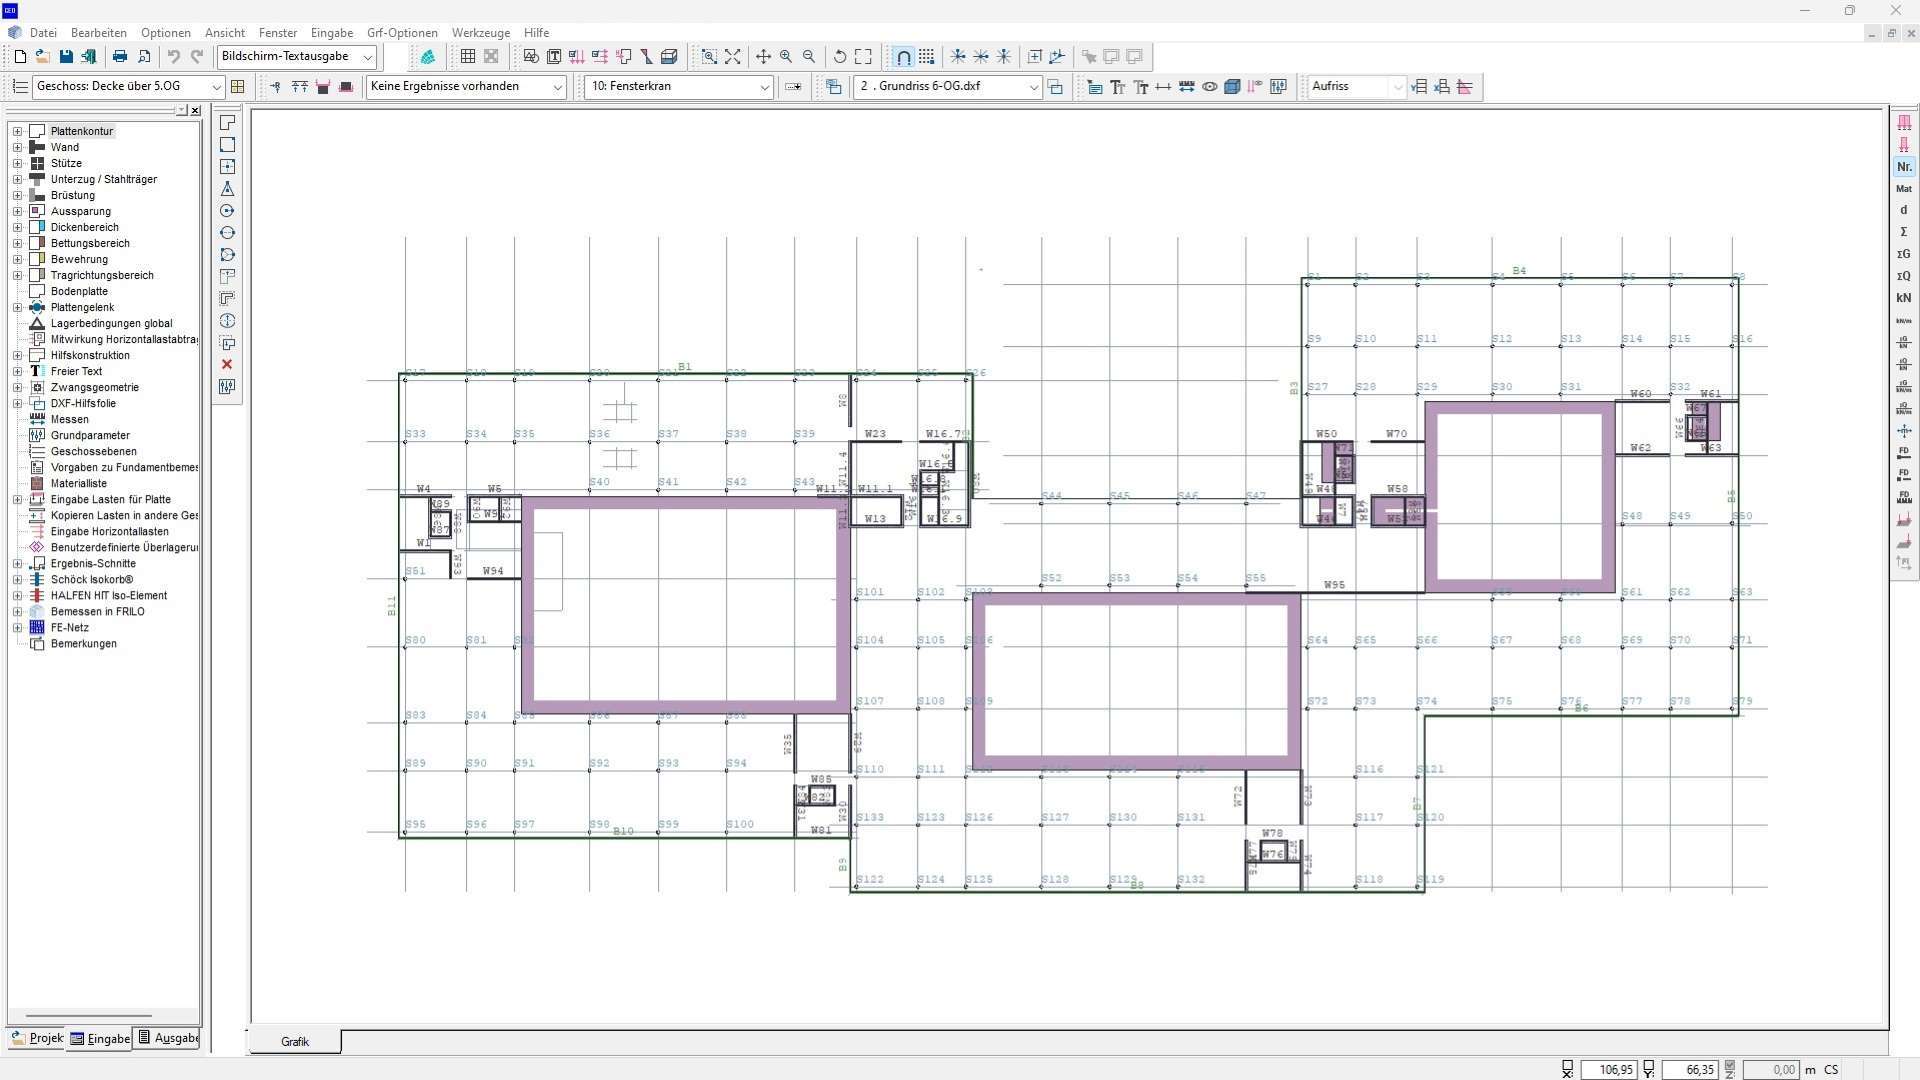Click the save file icon
This screenshot has width=1920, height=1080.
click(66, 57)
